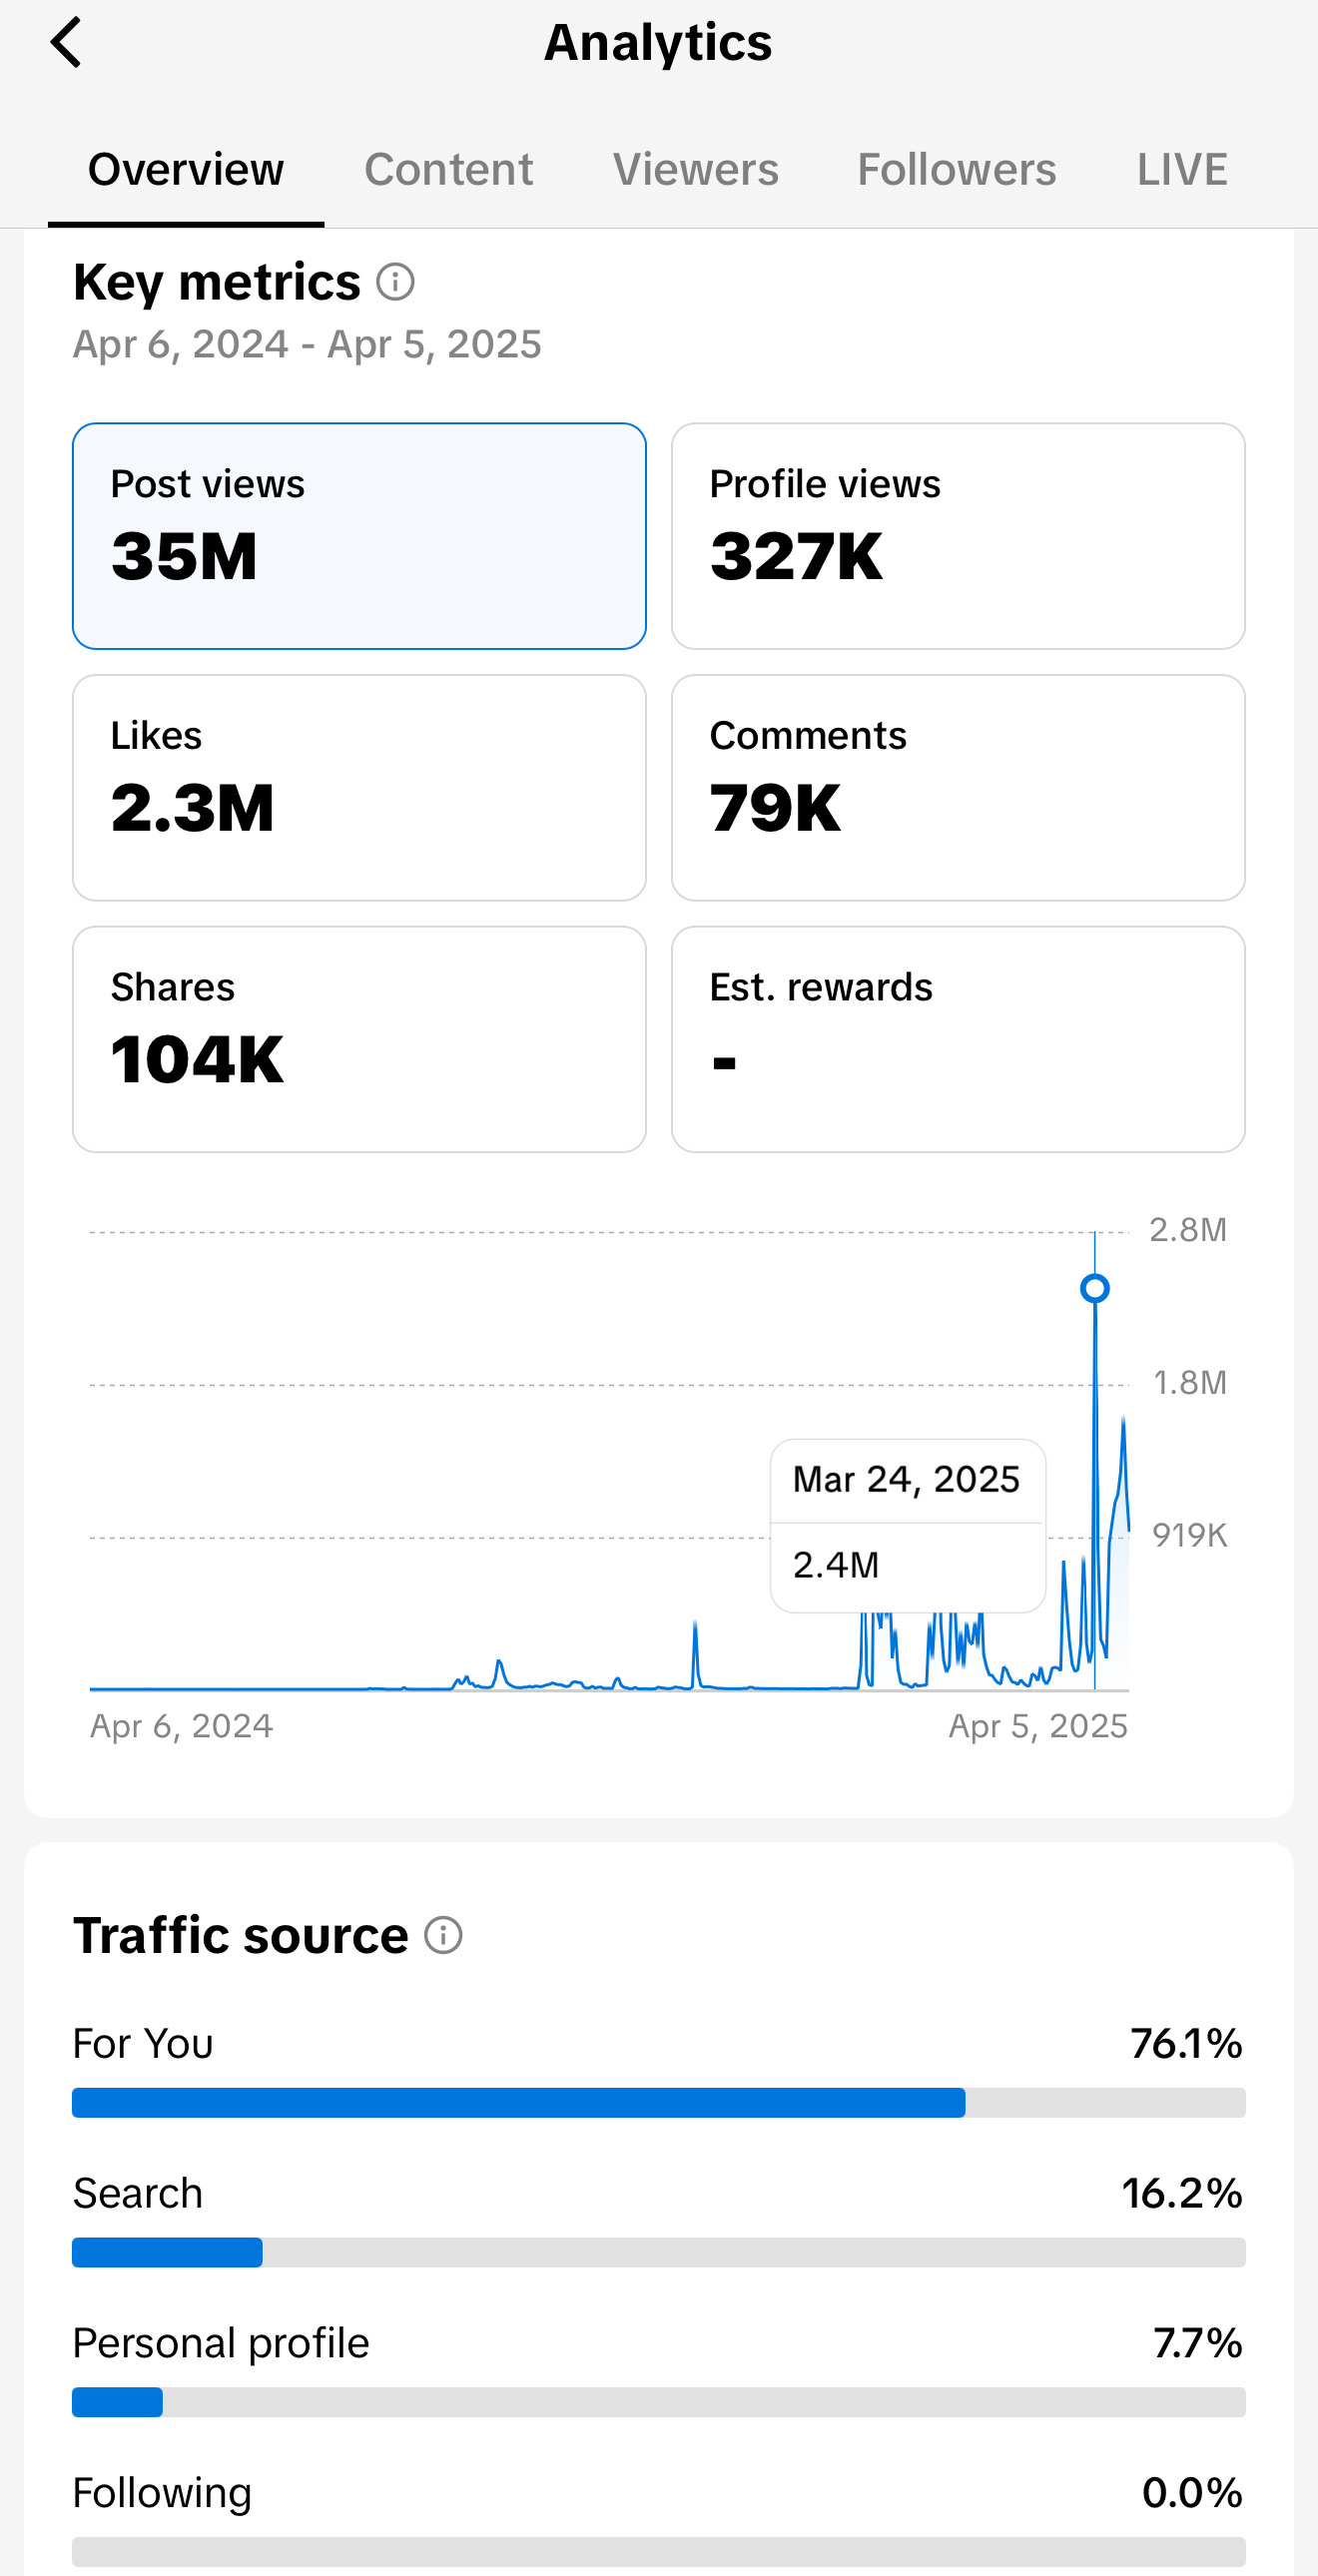
Task: Show the Profile views metric
Action: [957, 536]
